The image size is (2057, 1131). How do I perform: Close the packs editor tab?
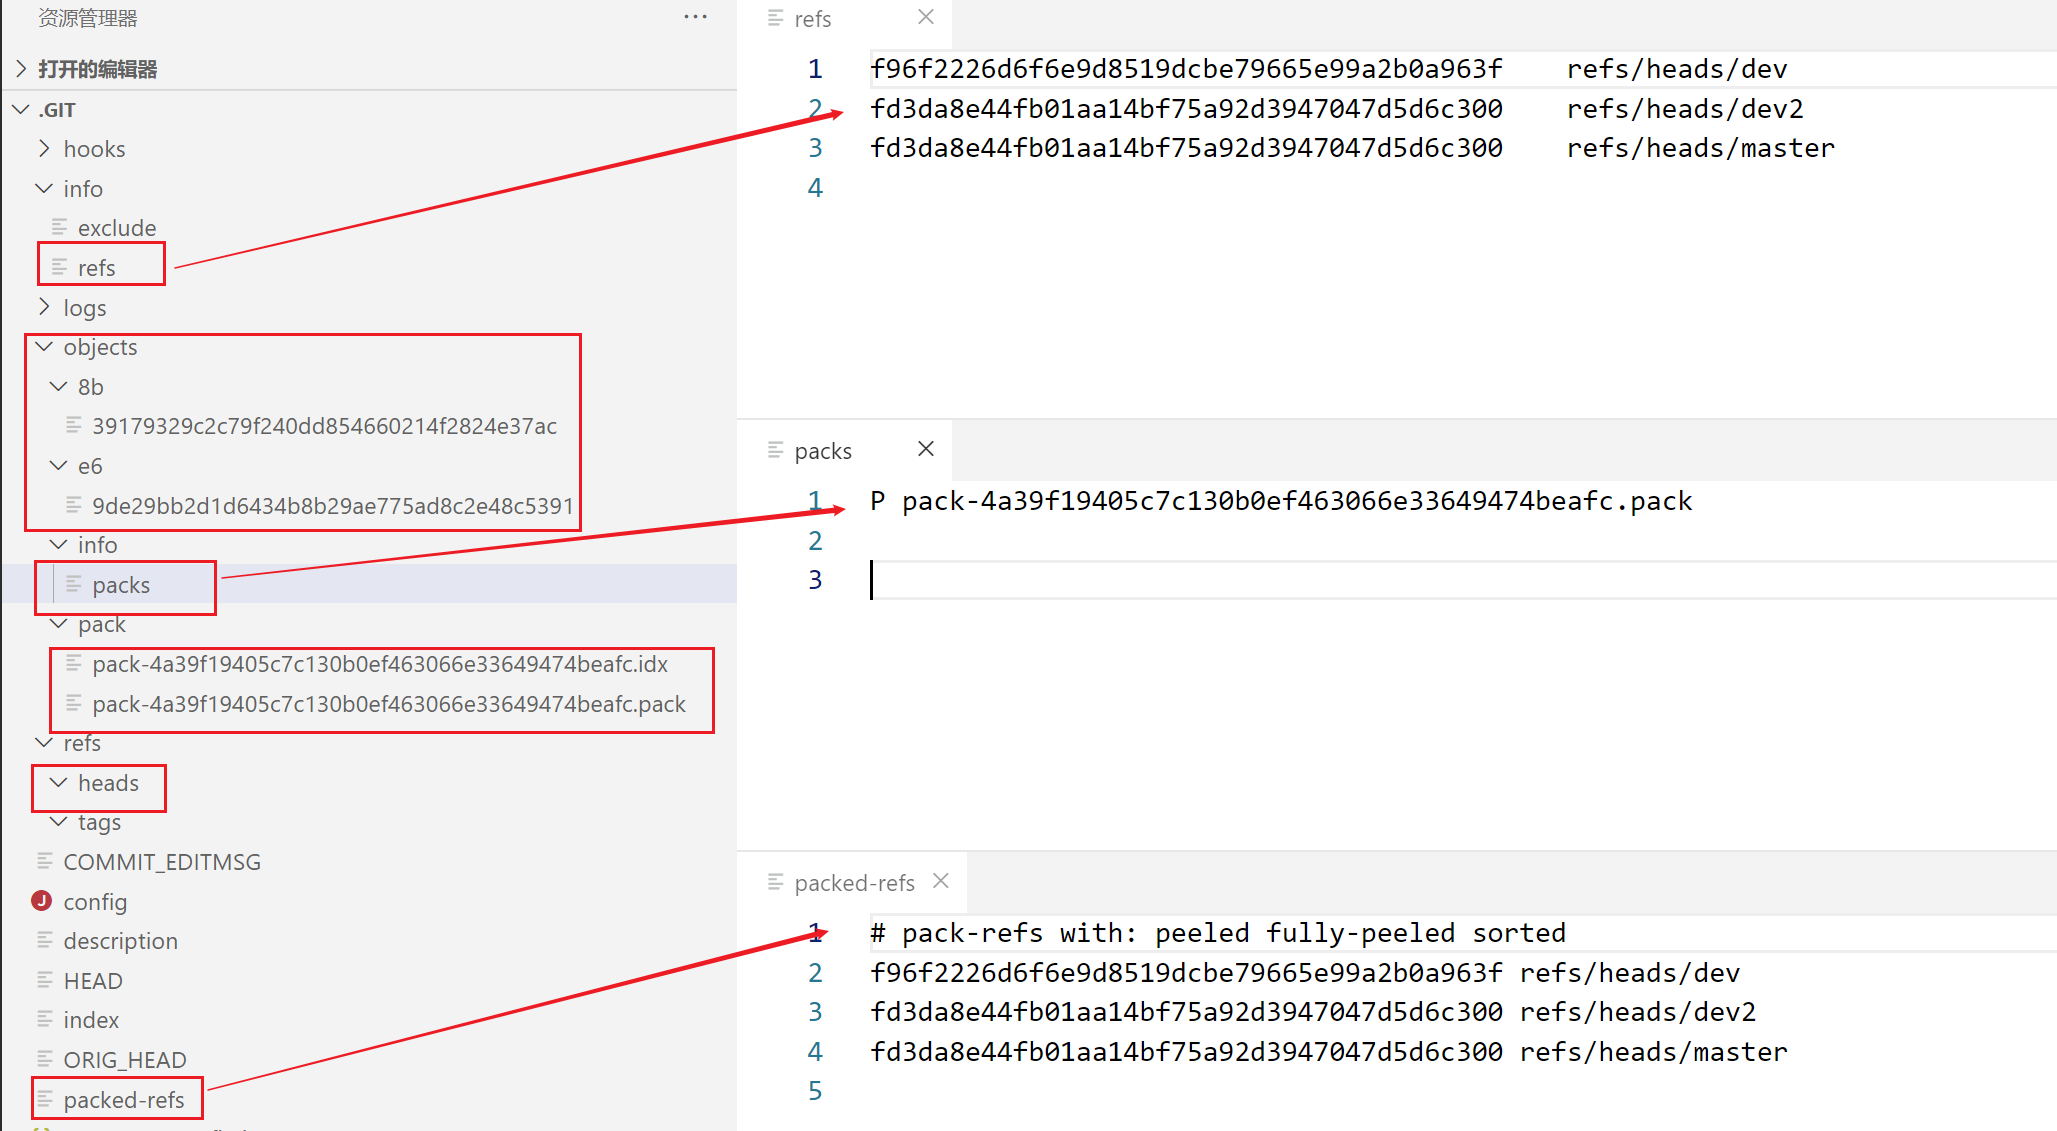926,449
